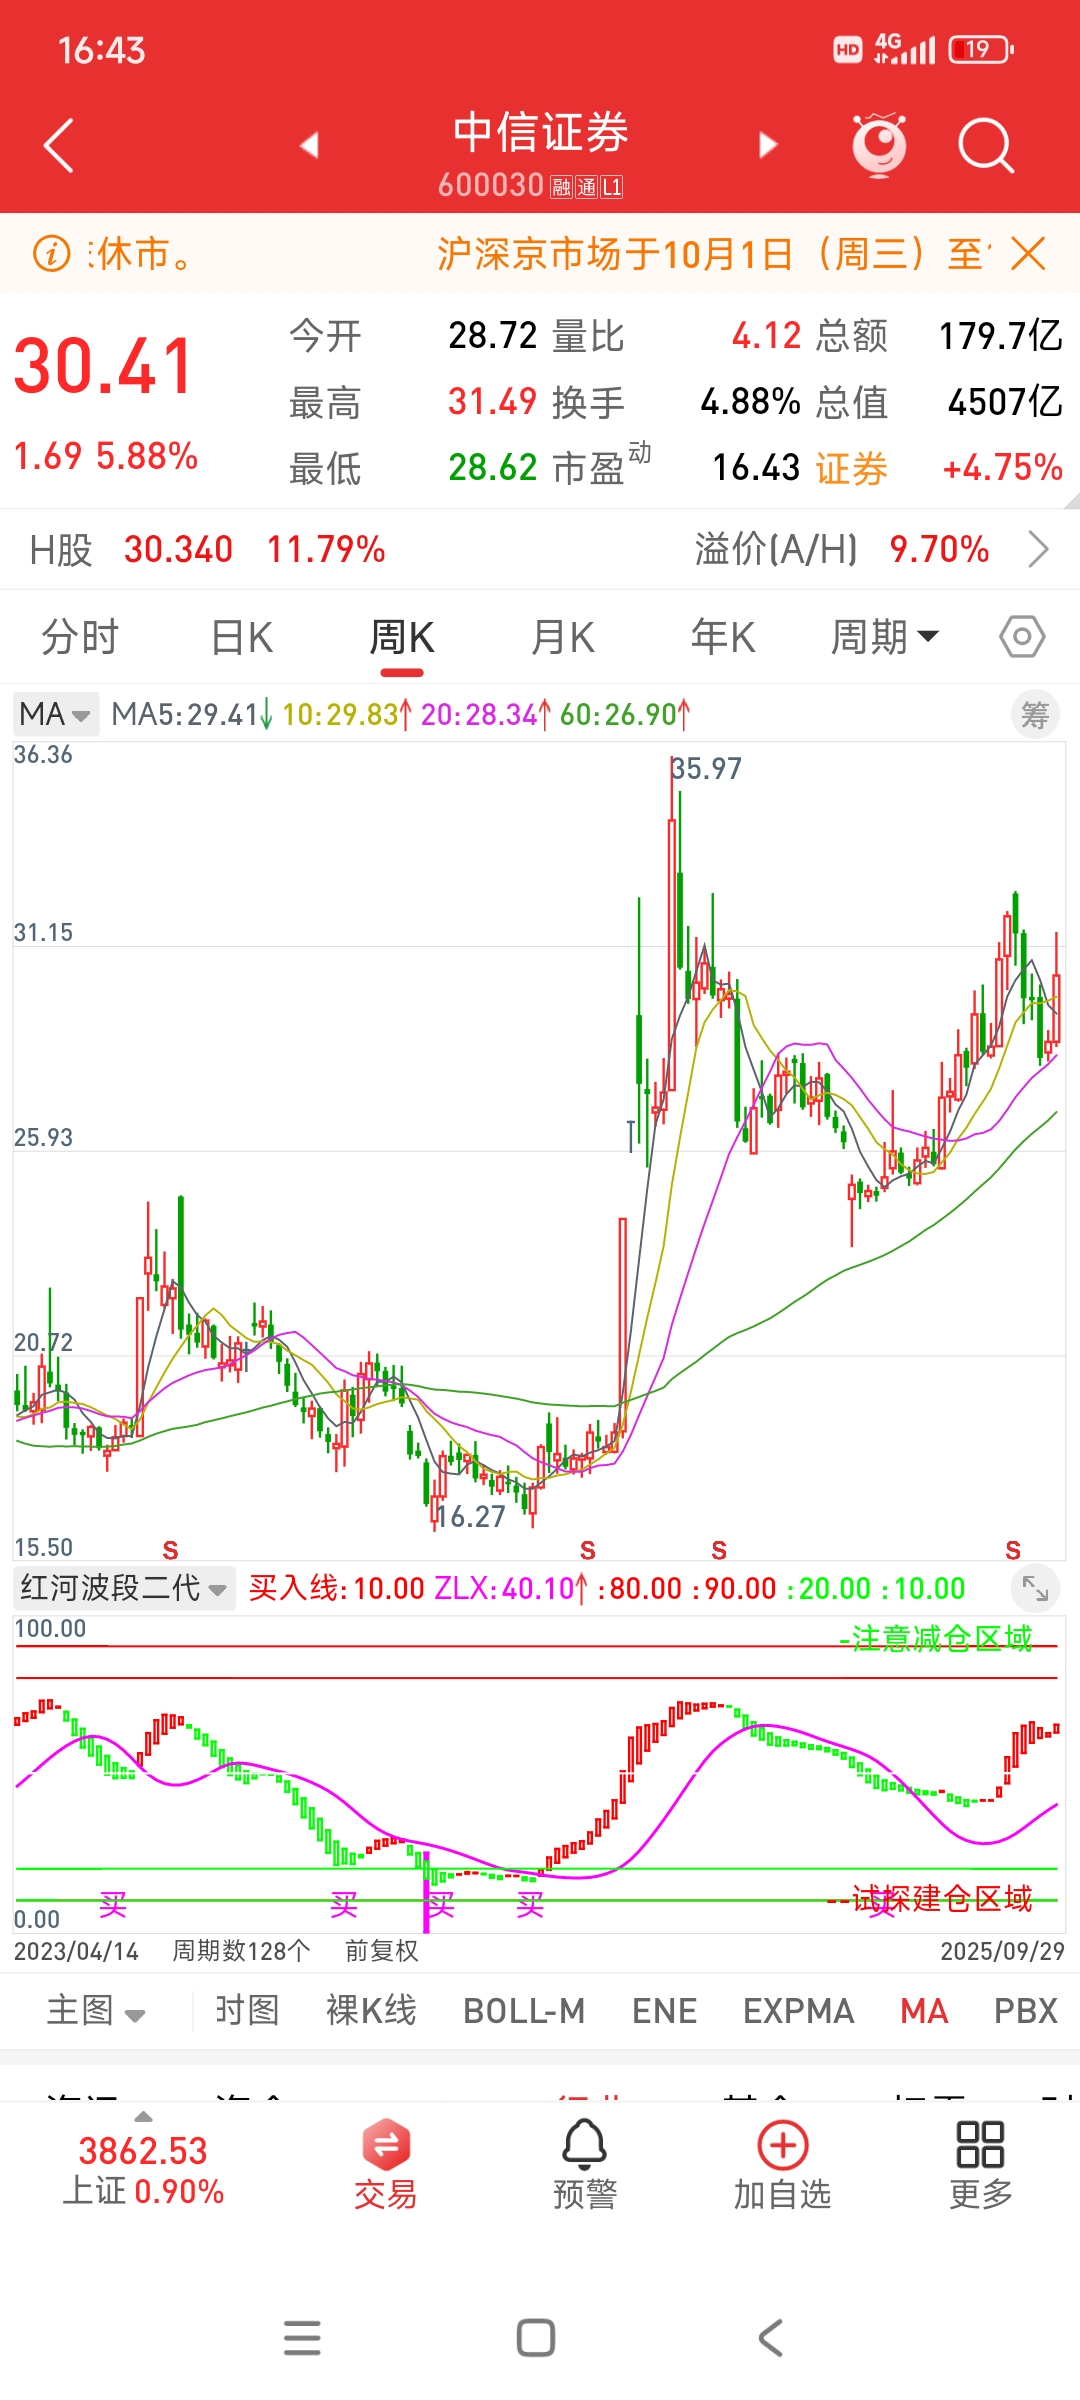Tap the H股 price 30.340
Image resolution: width=1080 pixels, height=2400 pixels.
click(x=178, y=549)
